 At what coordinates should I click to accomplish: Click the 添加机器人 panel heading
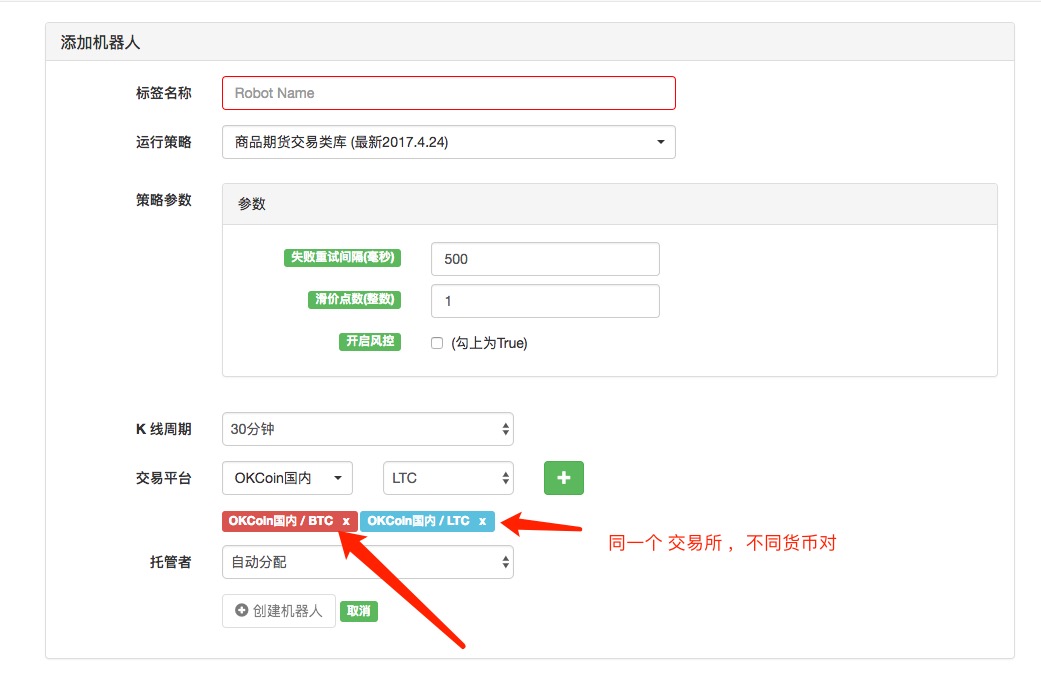coord(100,43)
